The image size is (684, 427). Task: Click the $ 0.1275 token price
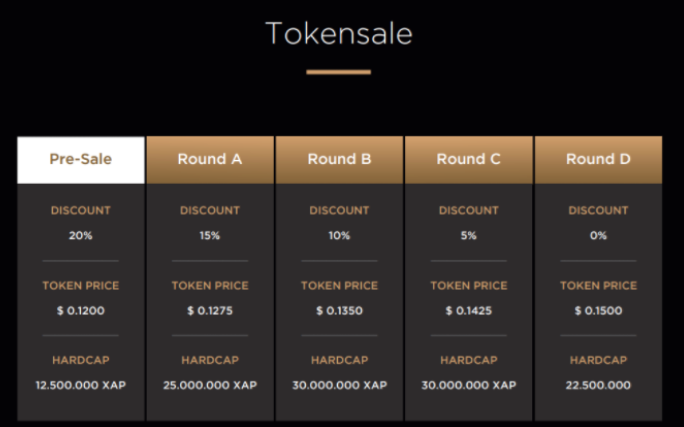(210, 311)
